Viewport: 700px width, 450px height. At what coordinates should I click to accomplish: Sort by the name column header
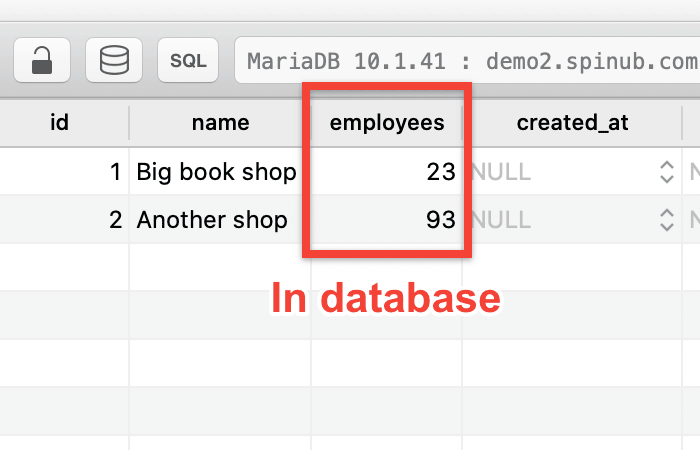pos(220,123)
